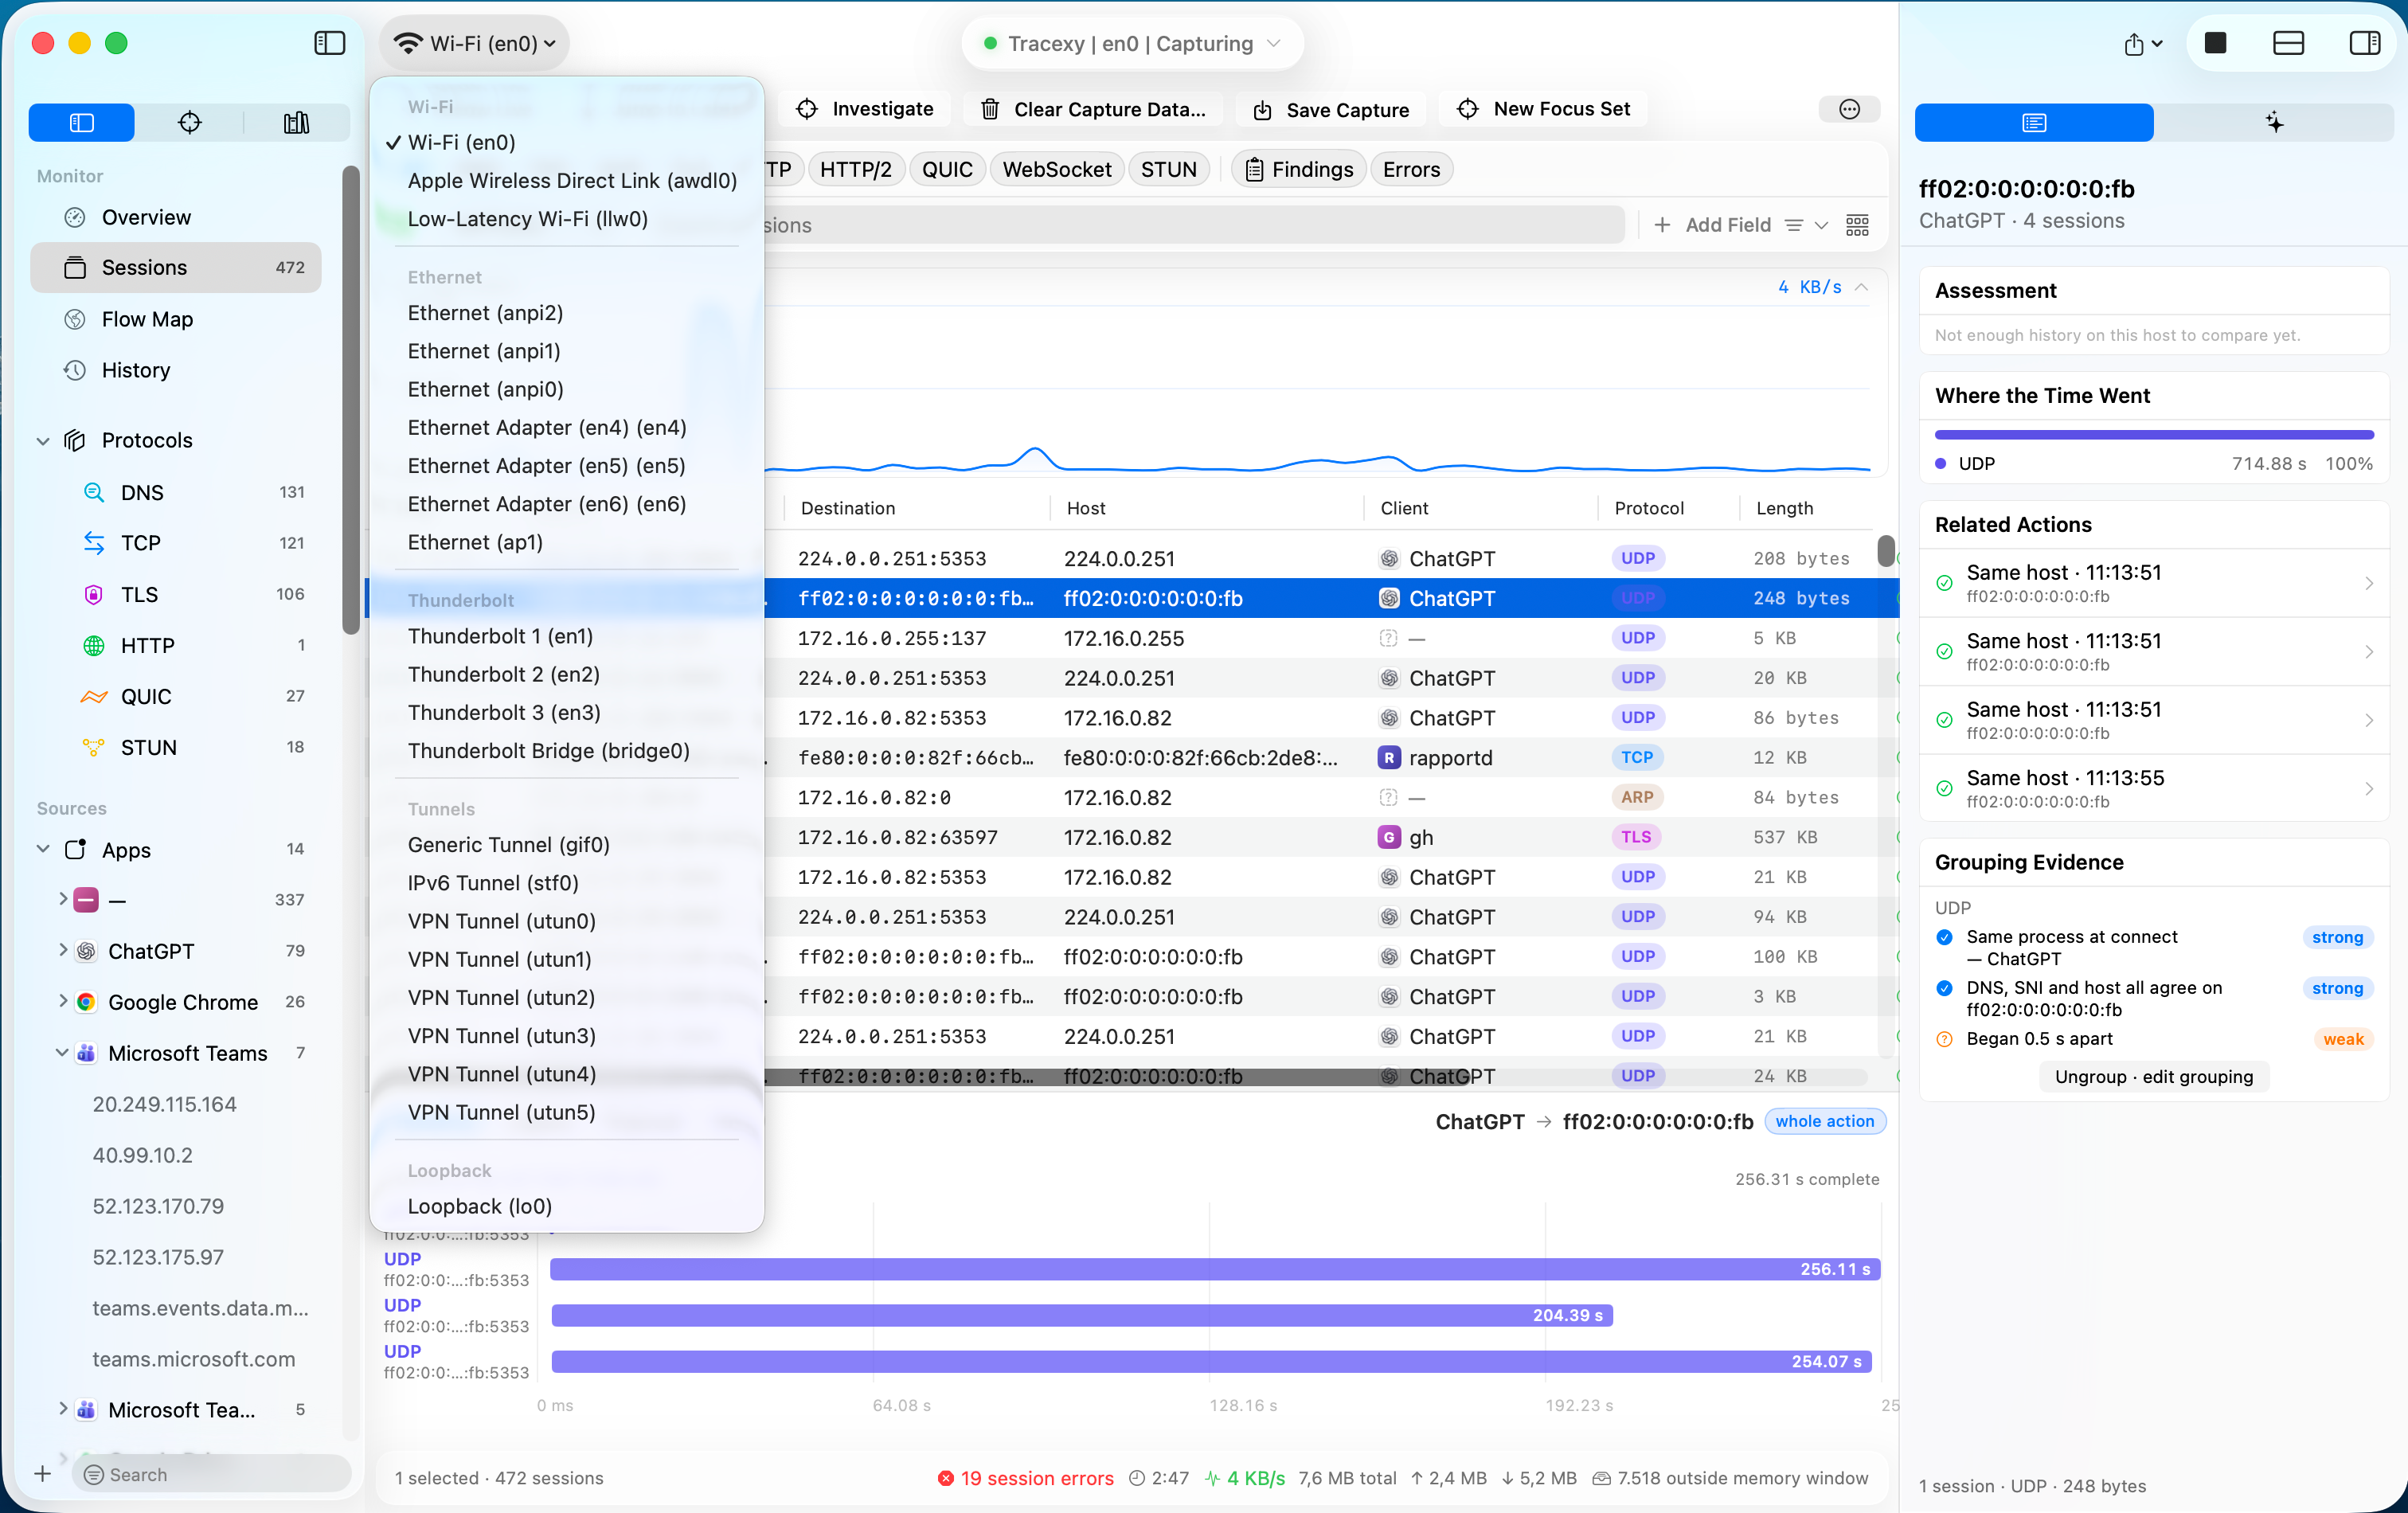Open History in sidebar
This screenshot has width=2408, height=1513.
(x=175, y=370)
